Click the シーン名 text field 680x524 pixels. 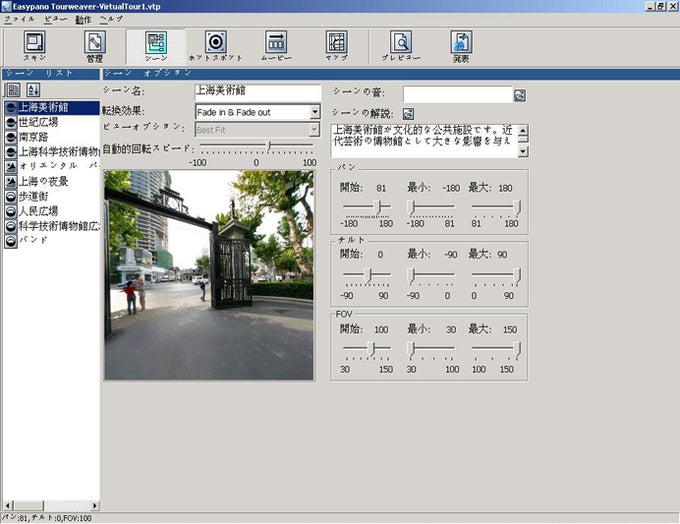[x=258, y=92]
